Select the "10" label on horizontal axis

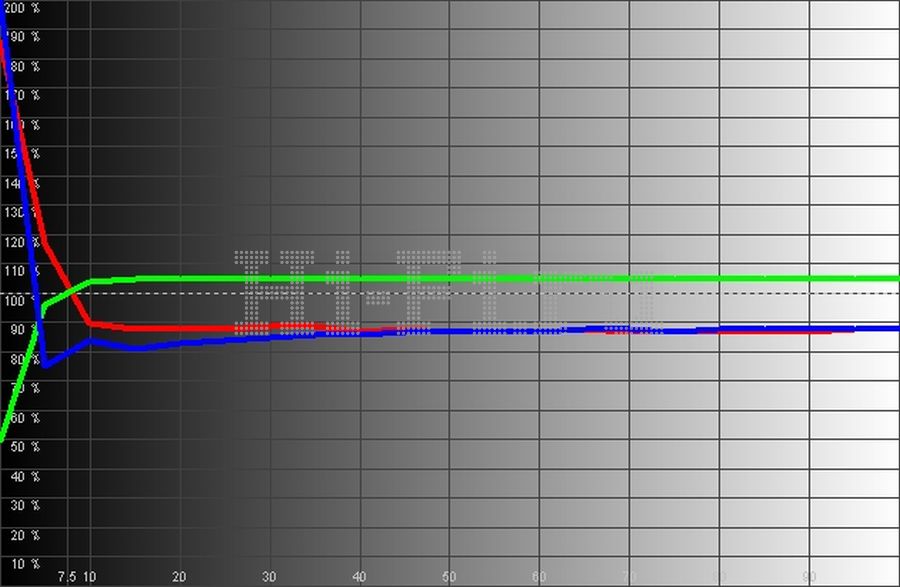tap(90, 577)
